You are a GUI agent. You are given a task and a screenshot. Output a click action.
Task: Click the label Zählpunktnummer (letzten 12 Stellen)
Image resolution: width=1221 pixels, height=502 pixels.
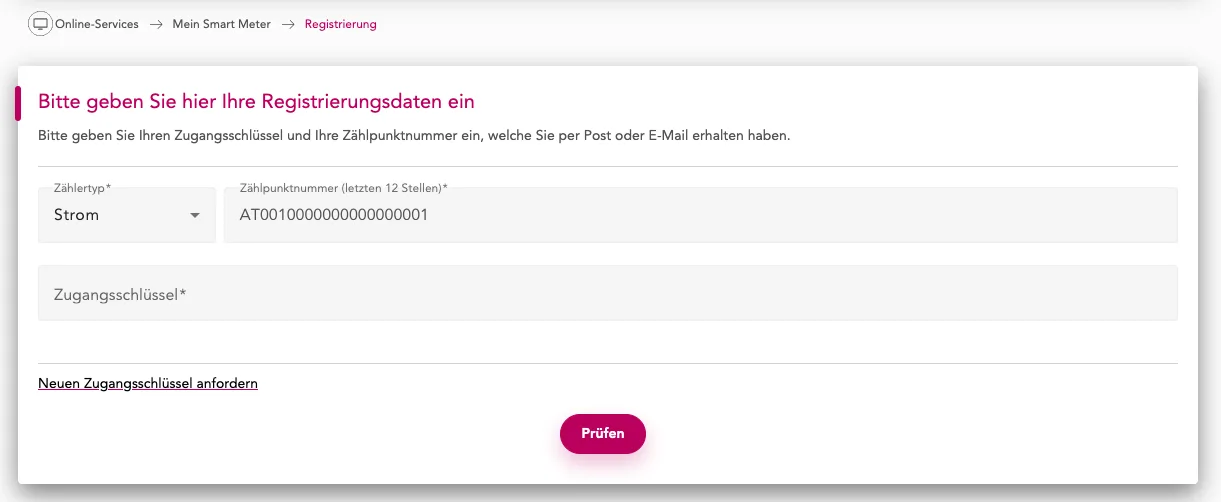coord(343,188)
